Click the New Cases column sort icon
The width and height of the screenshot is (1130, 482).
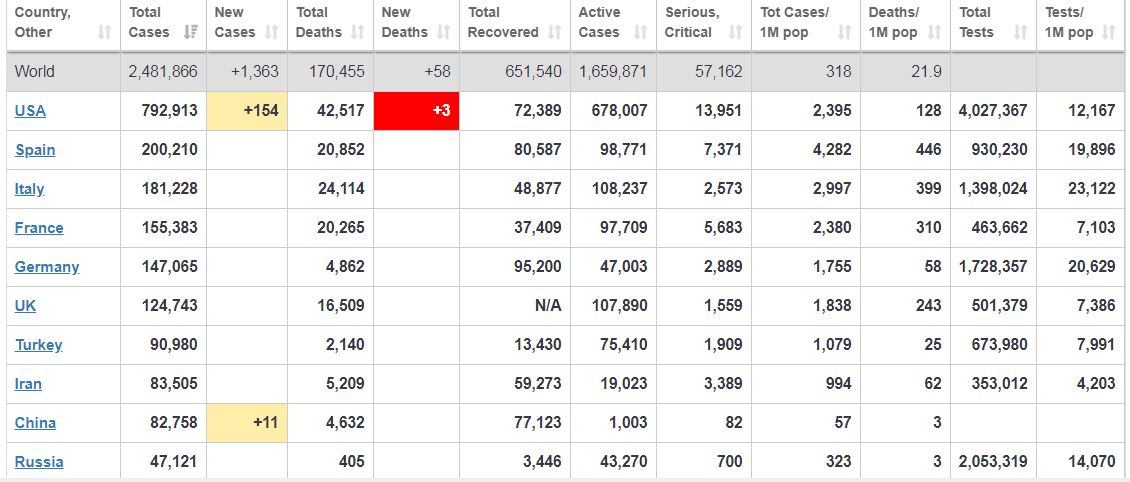pos(271,33)
